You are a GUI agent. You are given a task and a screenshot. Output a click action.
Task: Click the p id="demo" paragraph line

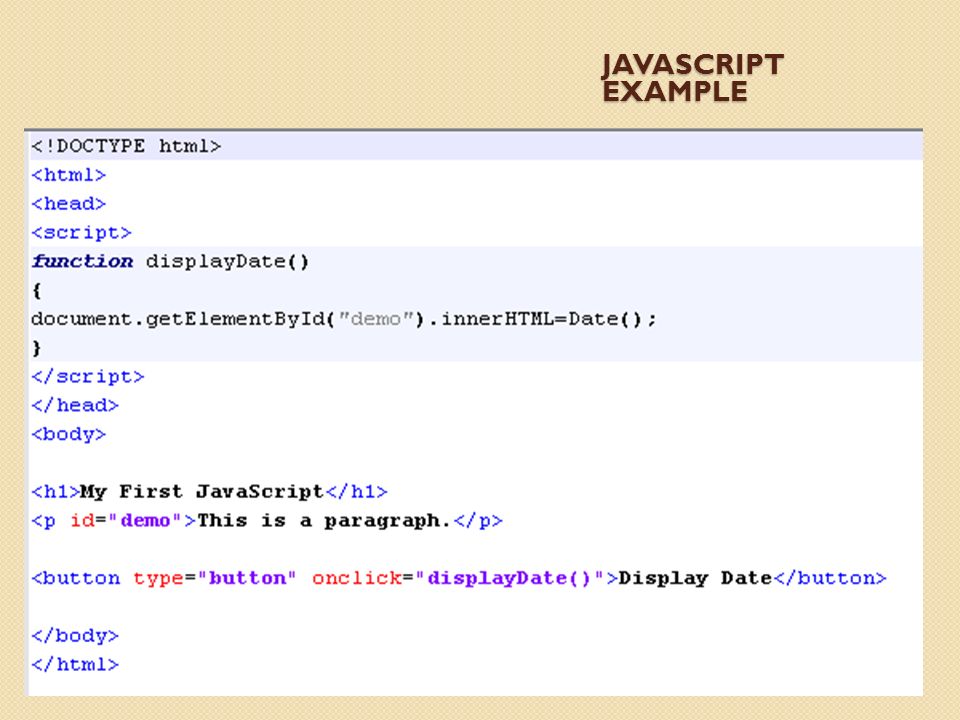(267, 520)
